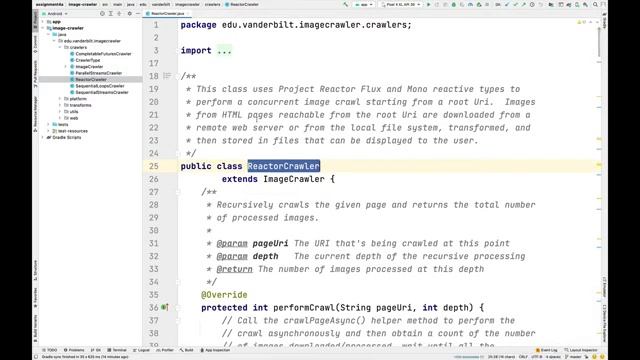Viewport: 640px width, 360px height.
Task: Click the editor vertical scrollbar
Action: [599, 41]
